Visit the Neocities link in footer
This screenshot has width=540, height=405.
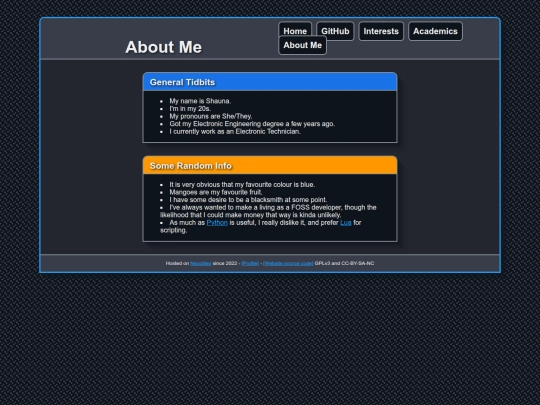click(200, 263)
